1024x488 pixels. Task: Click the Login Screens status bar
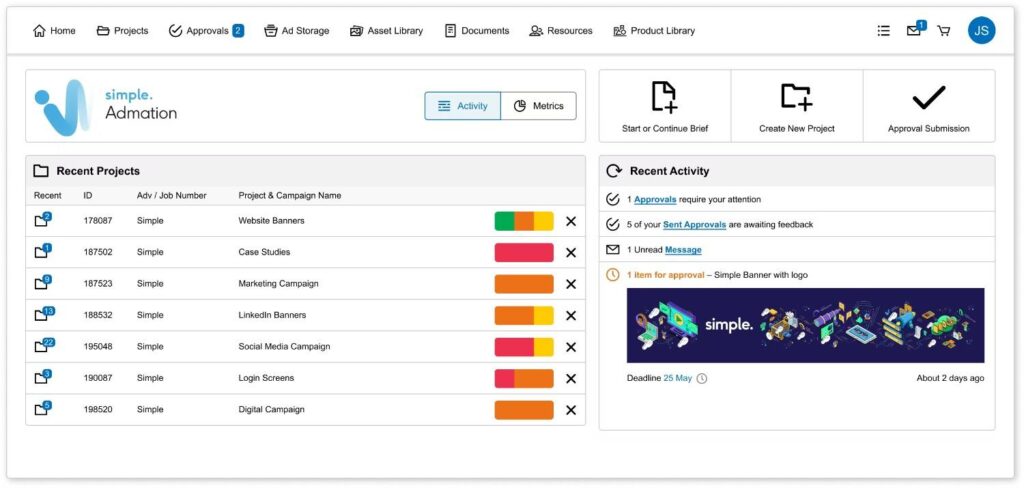[524, 378]
